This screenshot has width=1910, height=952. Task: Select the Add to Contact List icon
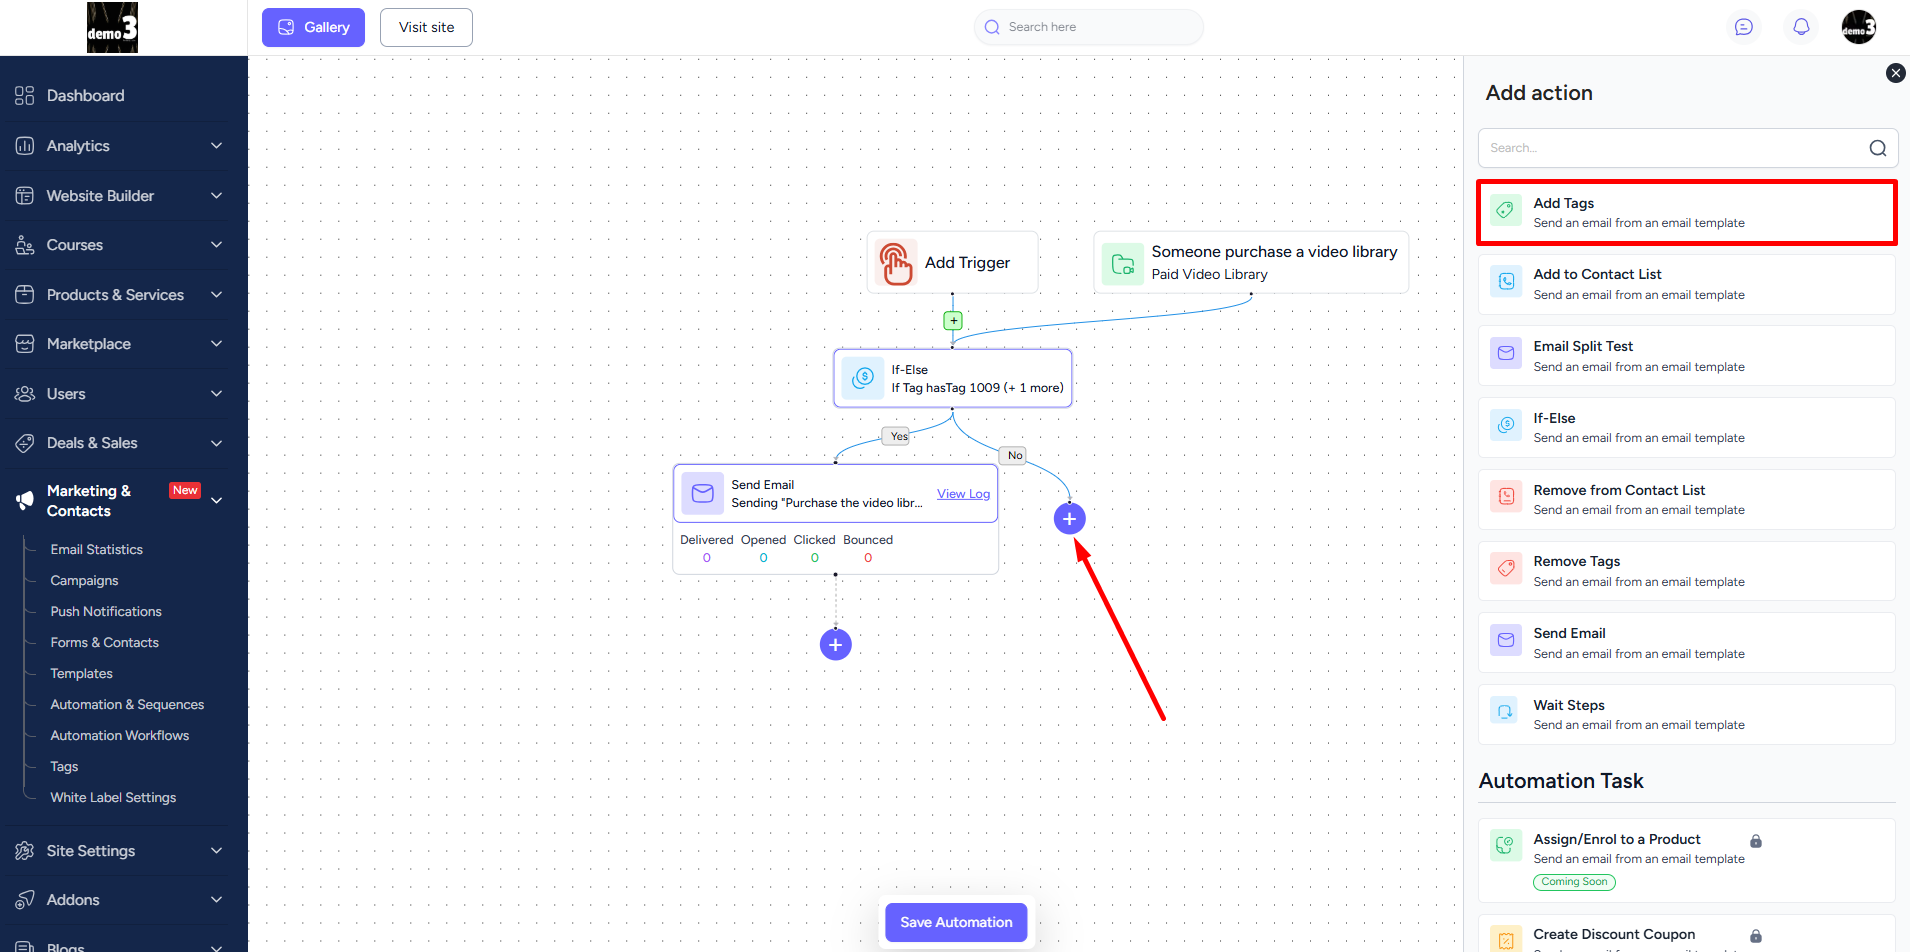point(1506,282)
